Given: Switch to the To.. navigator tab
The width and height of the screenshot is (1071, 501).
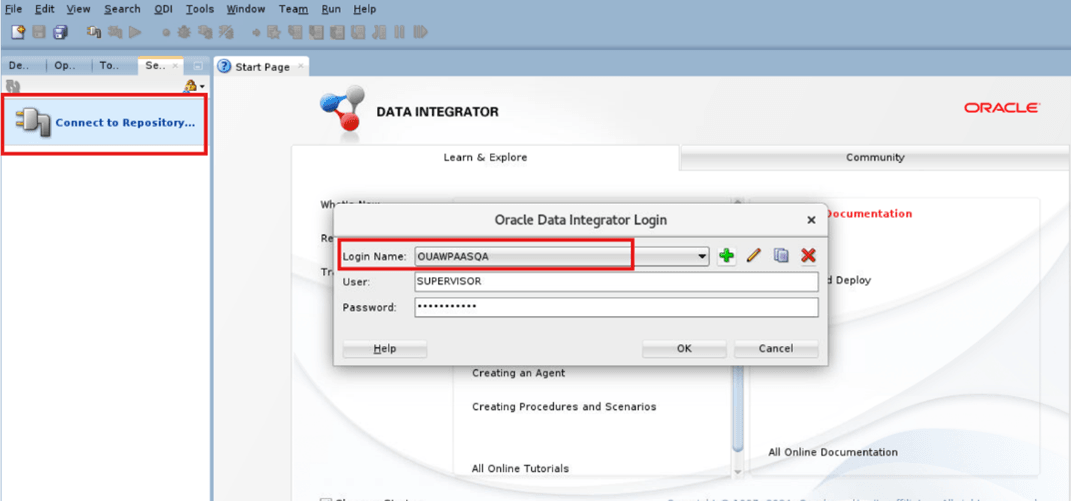Looking at the screenshot, I should [x=109, y=66].
